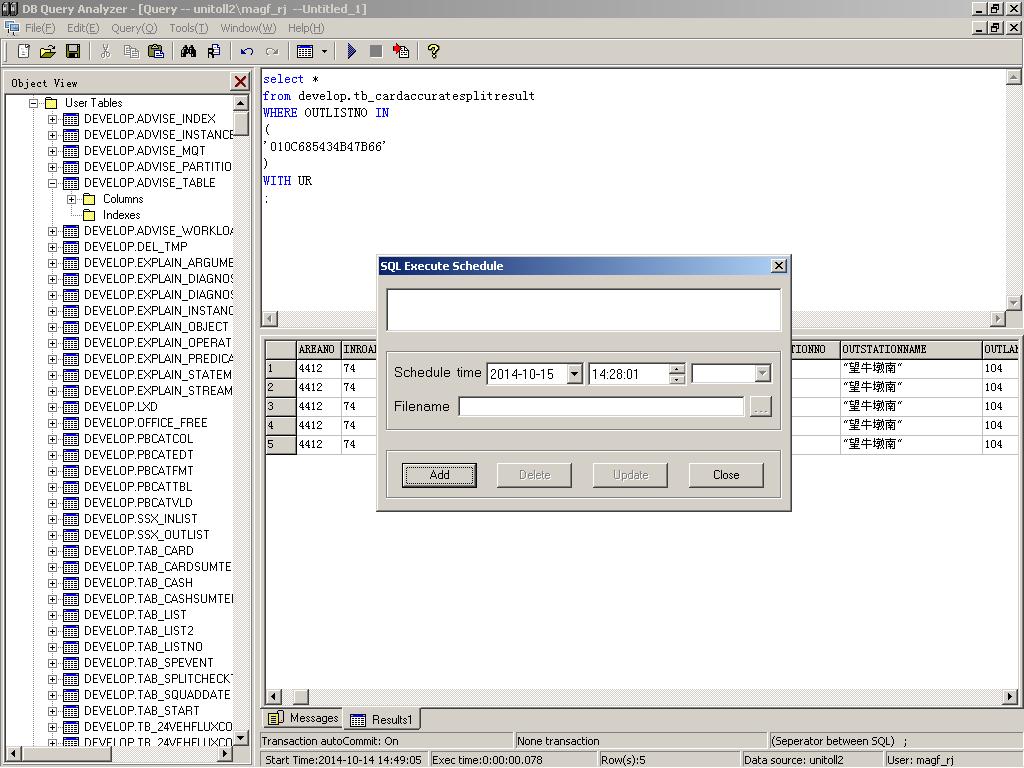
Task: Click the results grid horizontal scrollbar right arrow
Action: [1010, 696]
